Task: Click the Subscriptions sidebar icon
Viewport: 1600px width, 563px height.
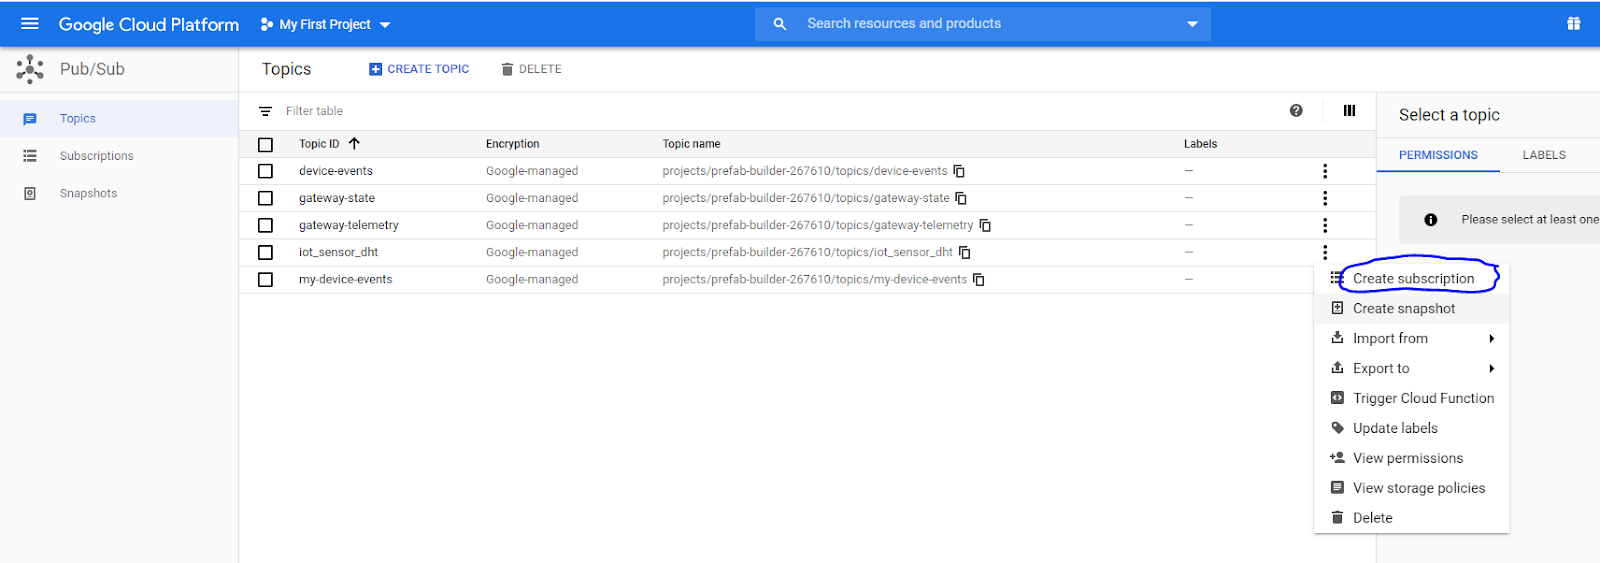Action: [x=30, y=156]
